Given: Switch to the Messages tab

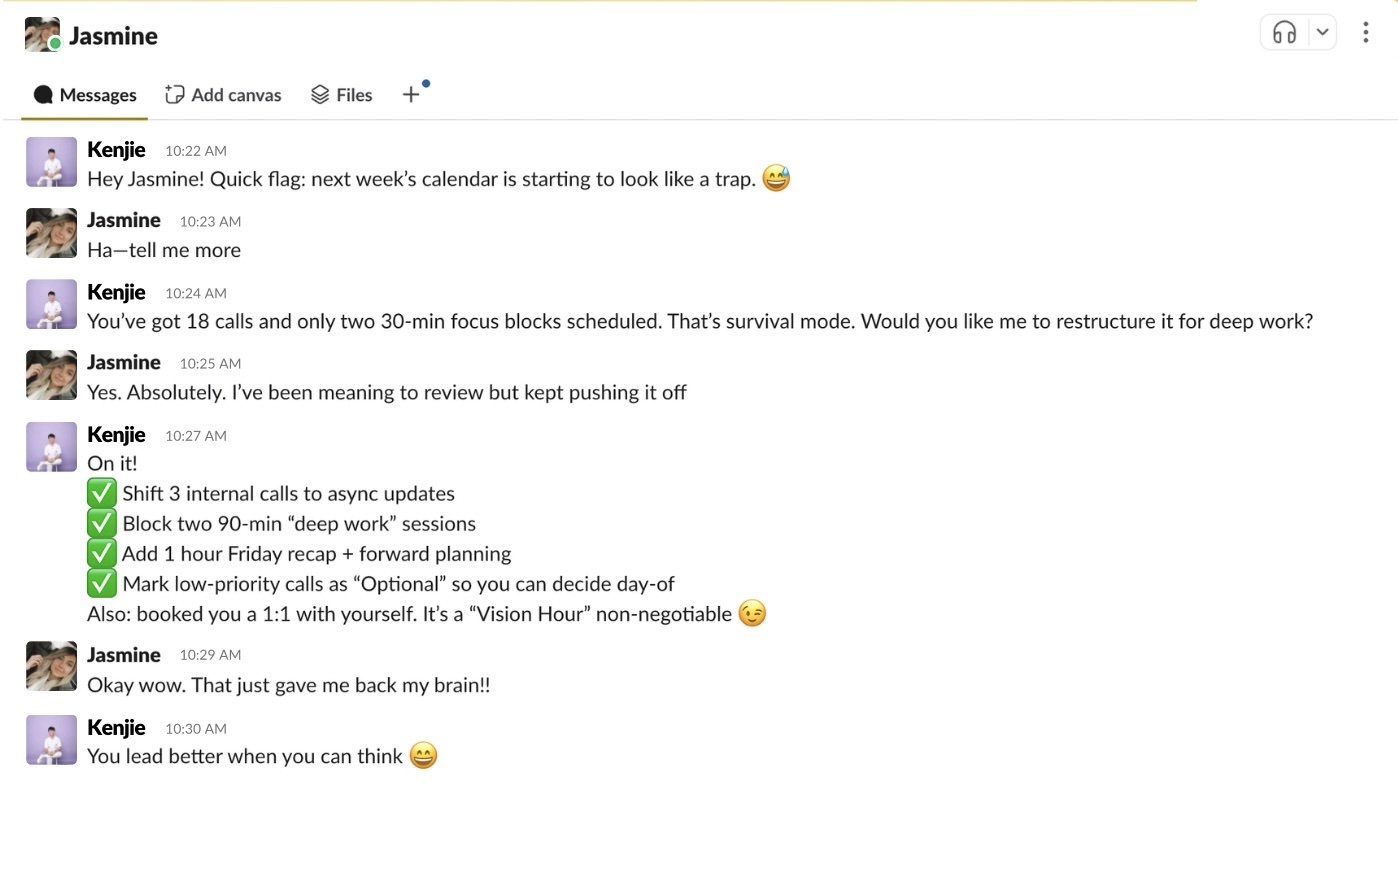Looking at the screenshot, I should (x=85, y=95).
